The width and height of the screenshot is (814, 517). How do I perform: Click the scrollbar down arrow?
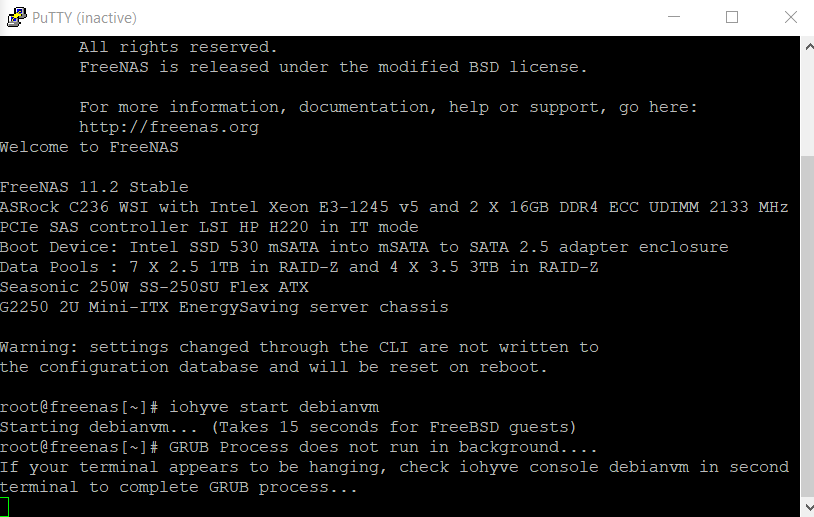pos(807,508)
